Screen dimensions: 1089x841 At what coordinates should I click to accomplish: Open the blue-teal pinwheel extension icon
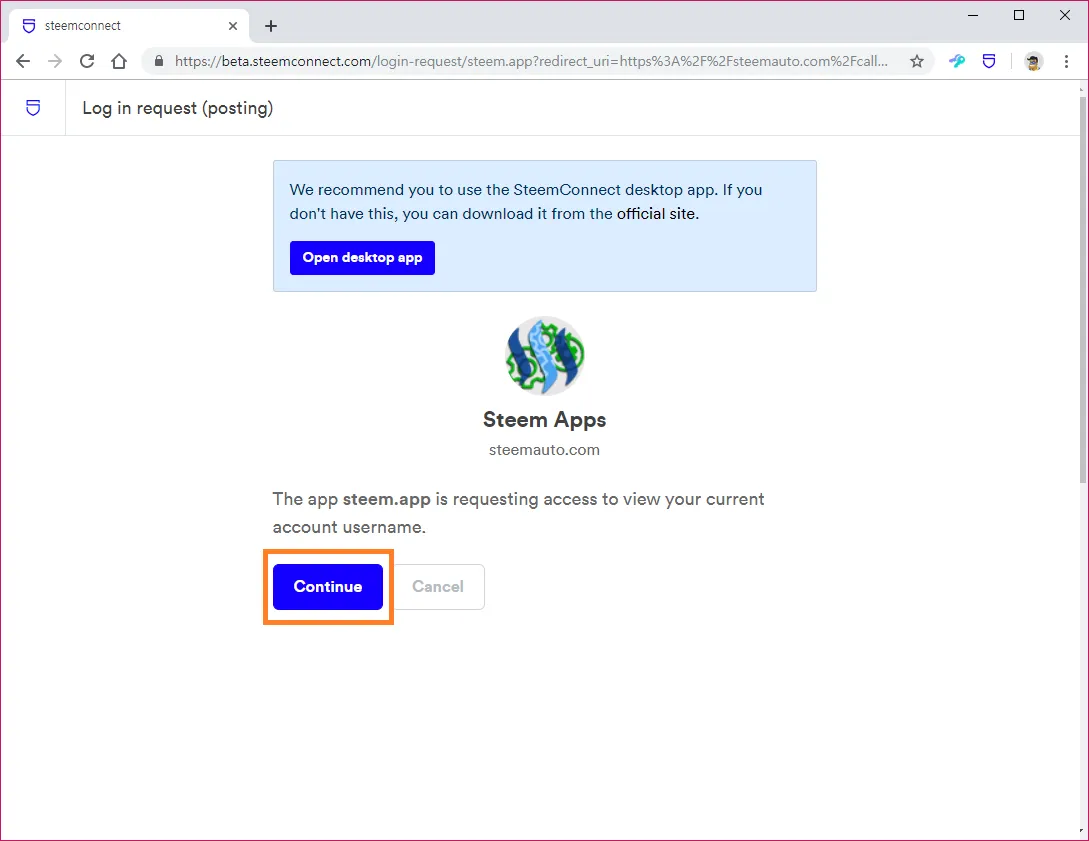click(957, 61)
